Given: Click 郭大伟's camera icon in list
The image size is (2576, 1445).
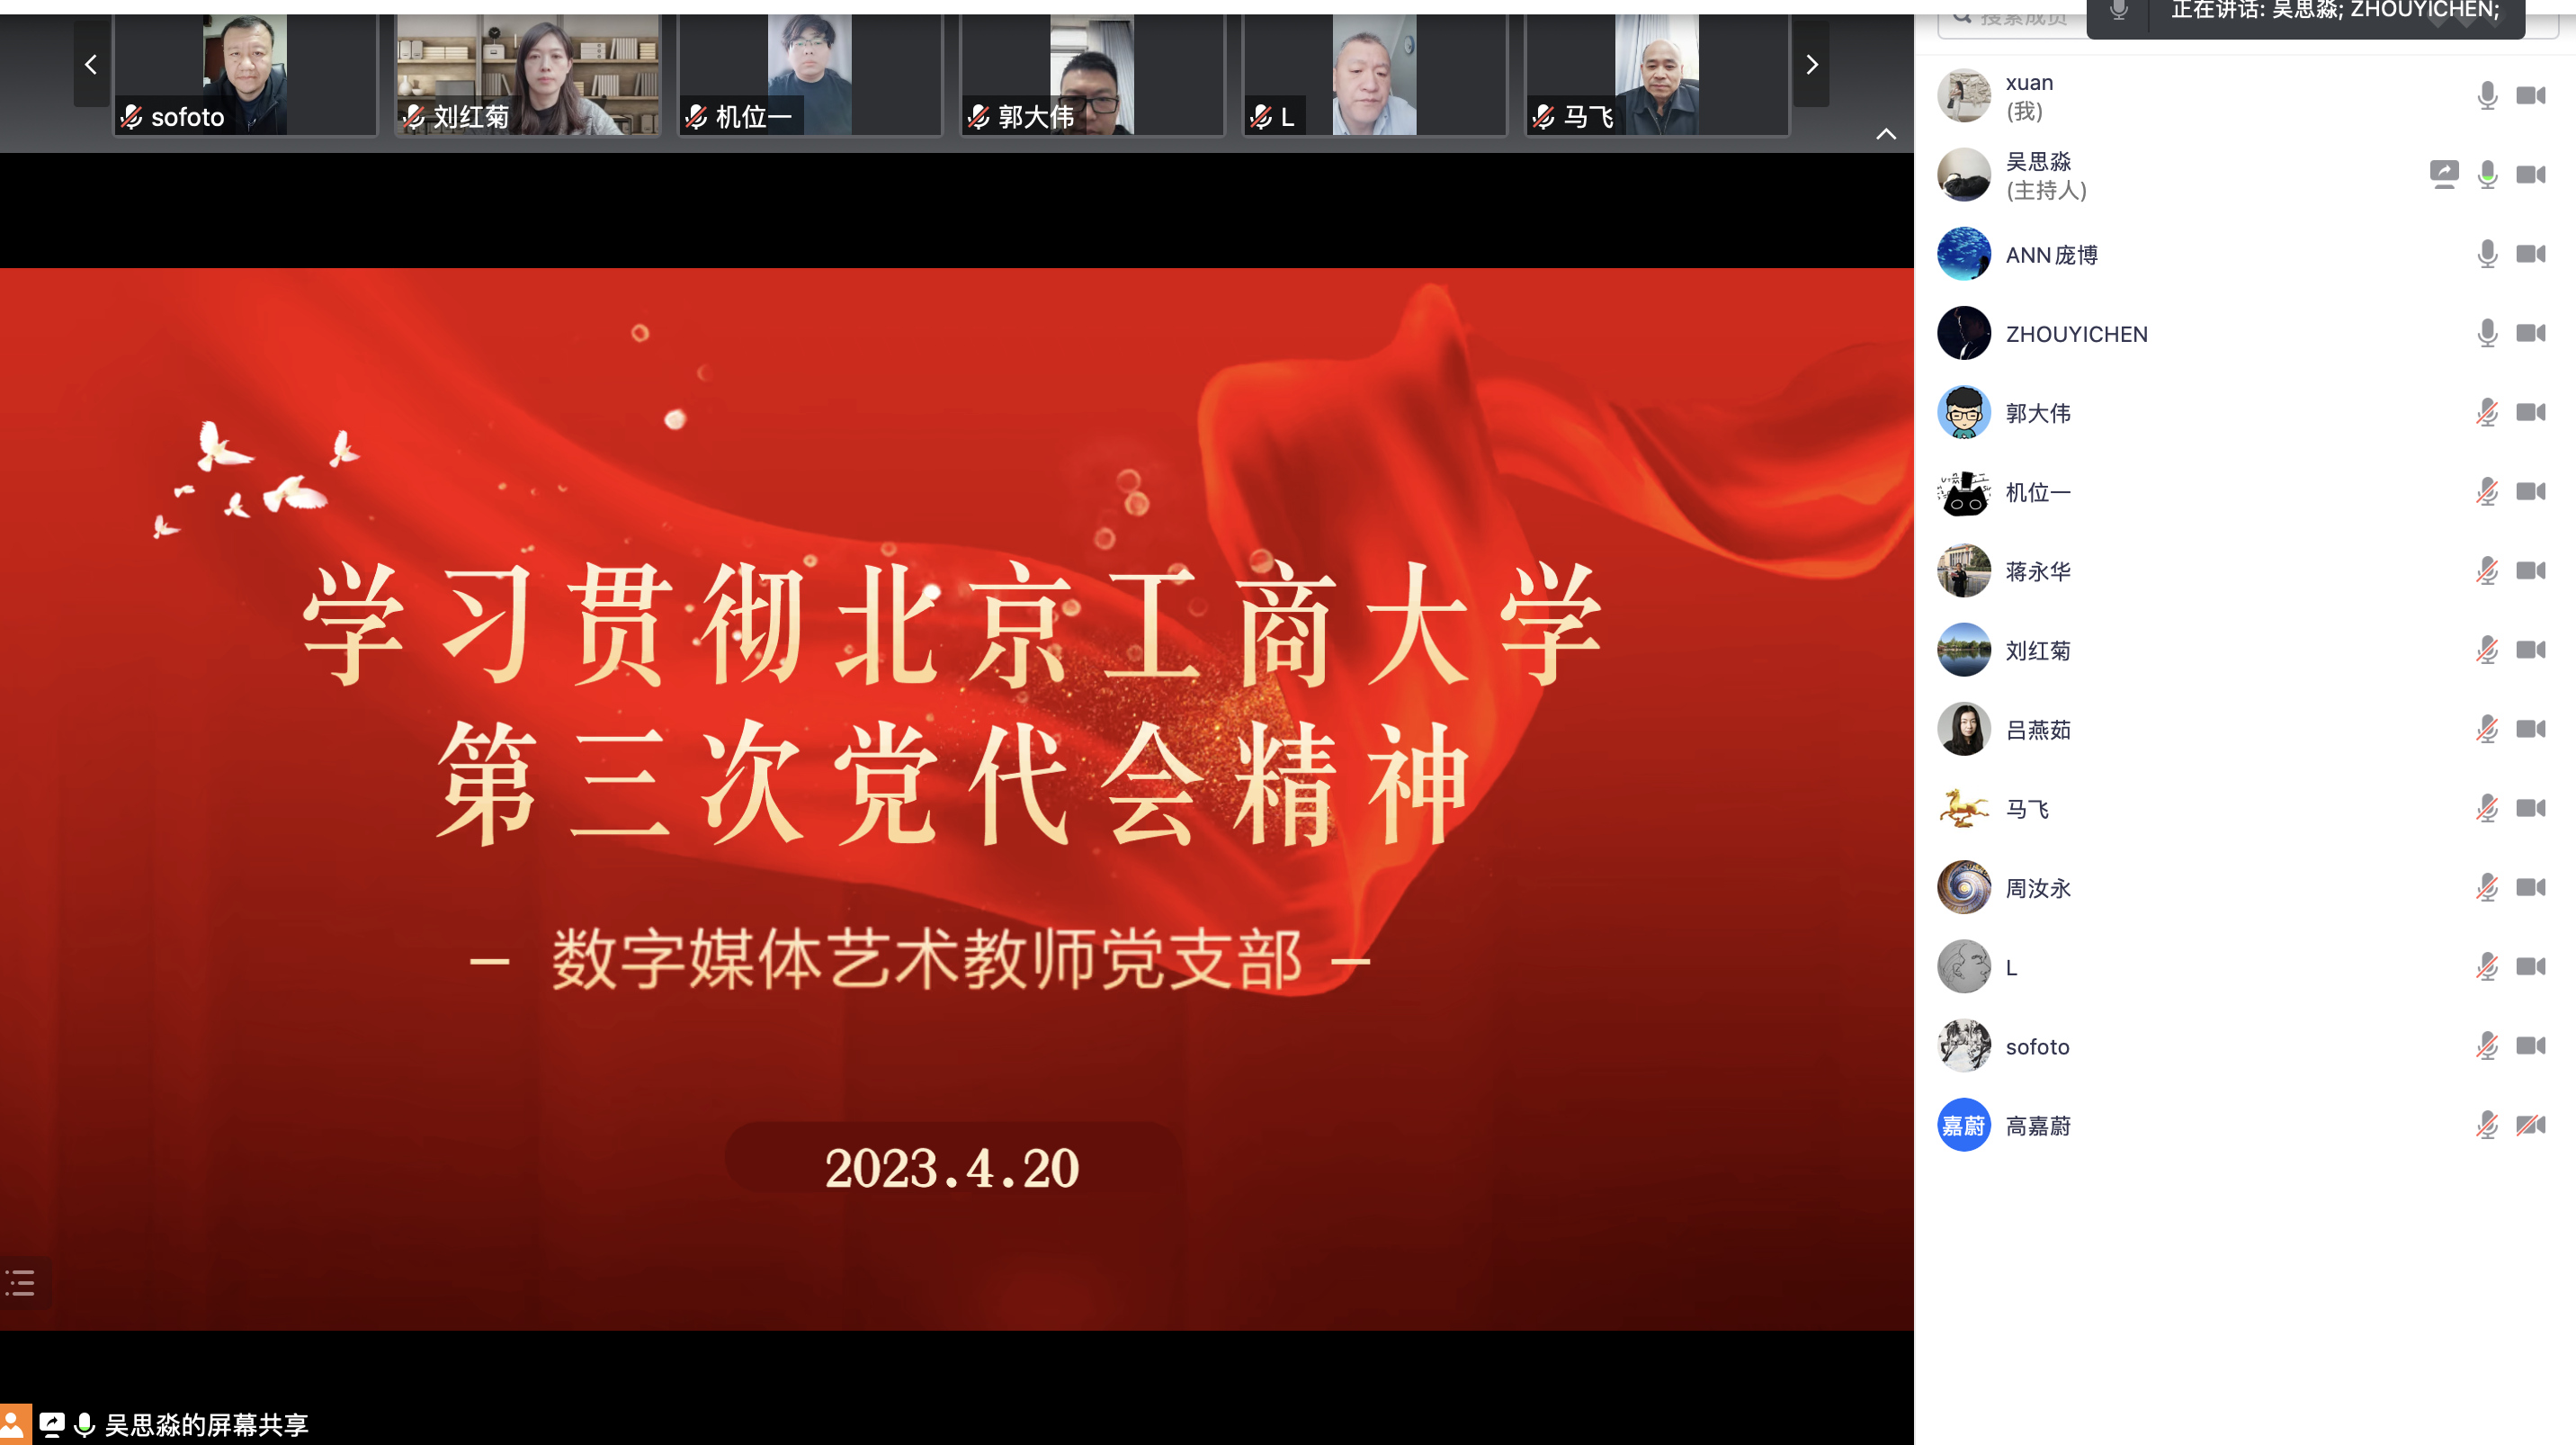Looking at the screenshot, I should [2531, 412].
